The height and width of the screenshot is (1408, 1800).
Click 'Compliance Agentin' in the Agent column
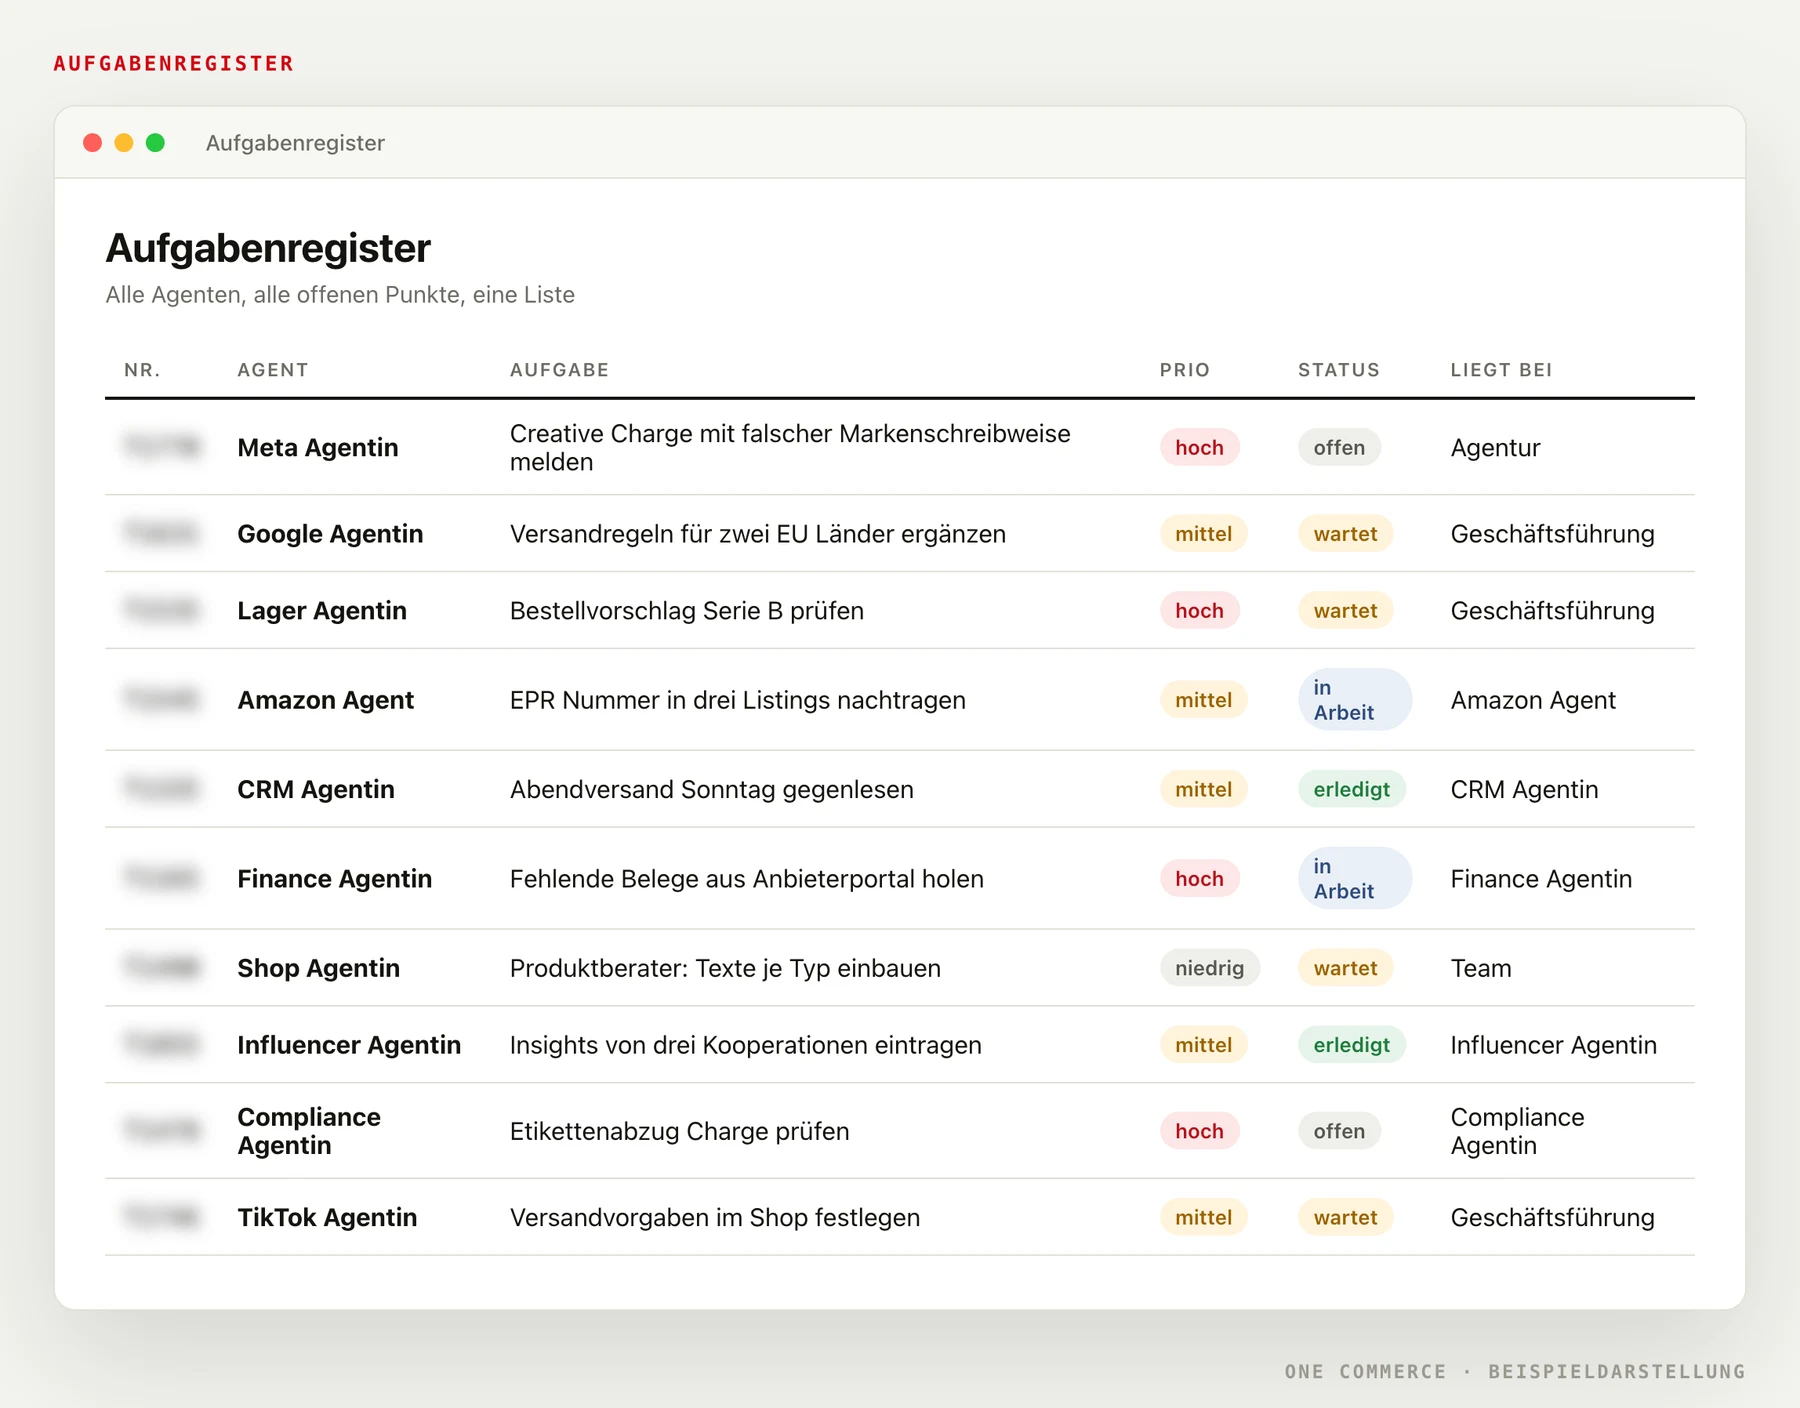[x=309, y=1131]
